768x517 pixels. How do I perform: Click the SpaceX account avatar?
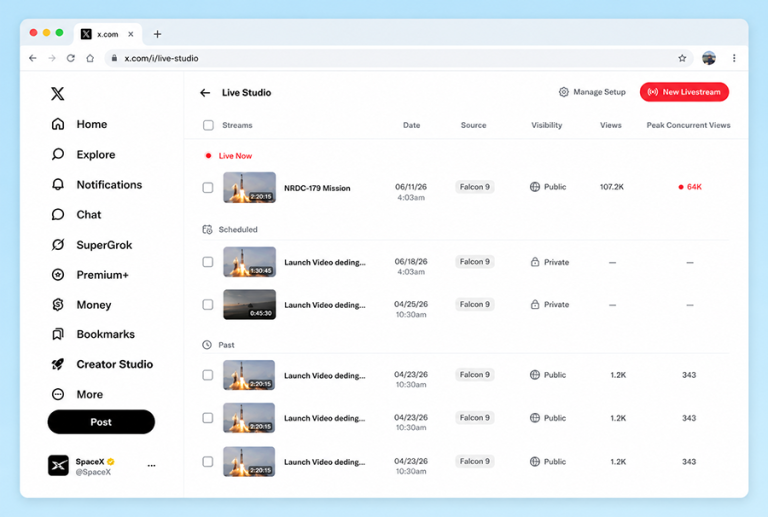58,466
